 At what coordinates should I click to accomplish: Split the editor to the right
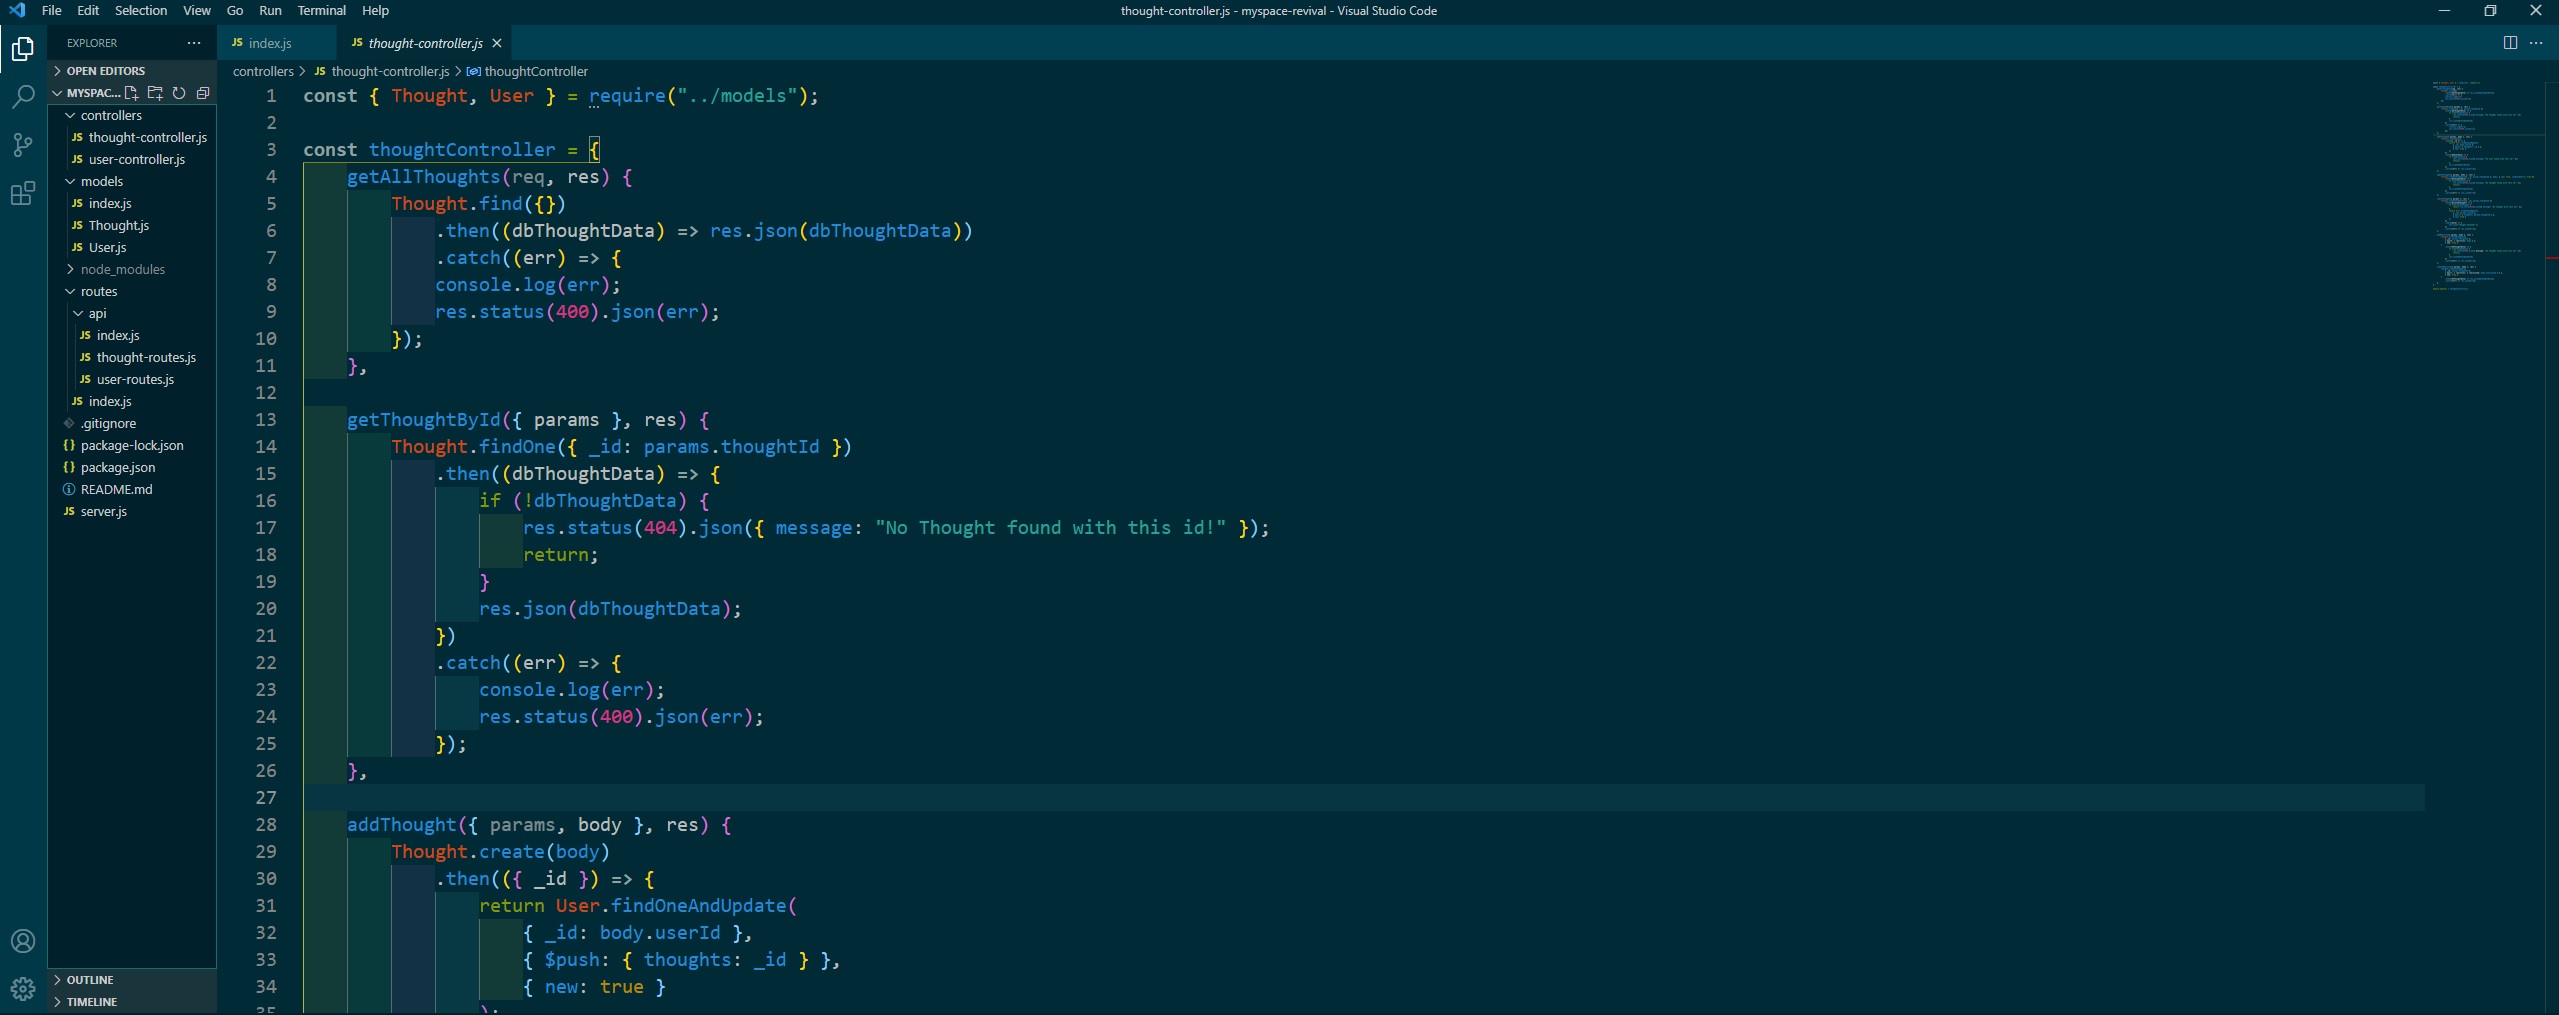[2510, 43]
